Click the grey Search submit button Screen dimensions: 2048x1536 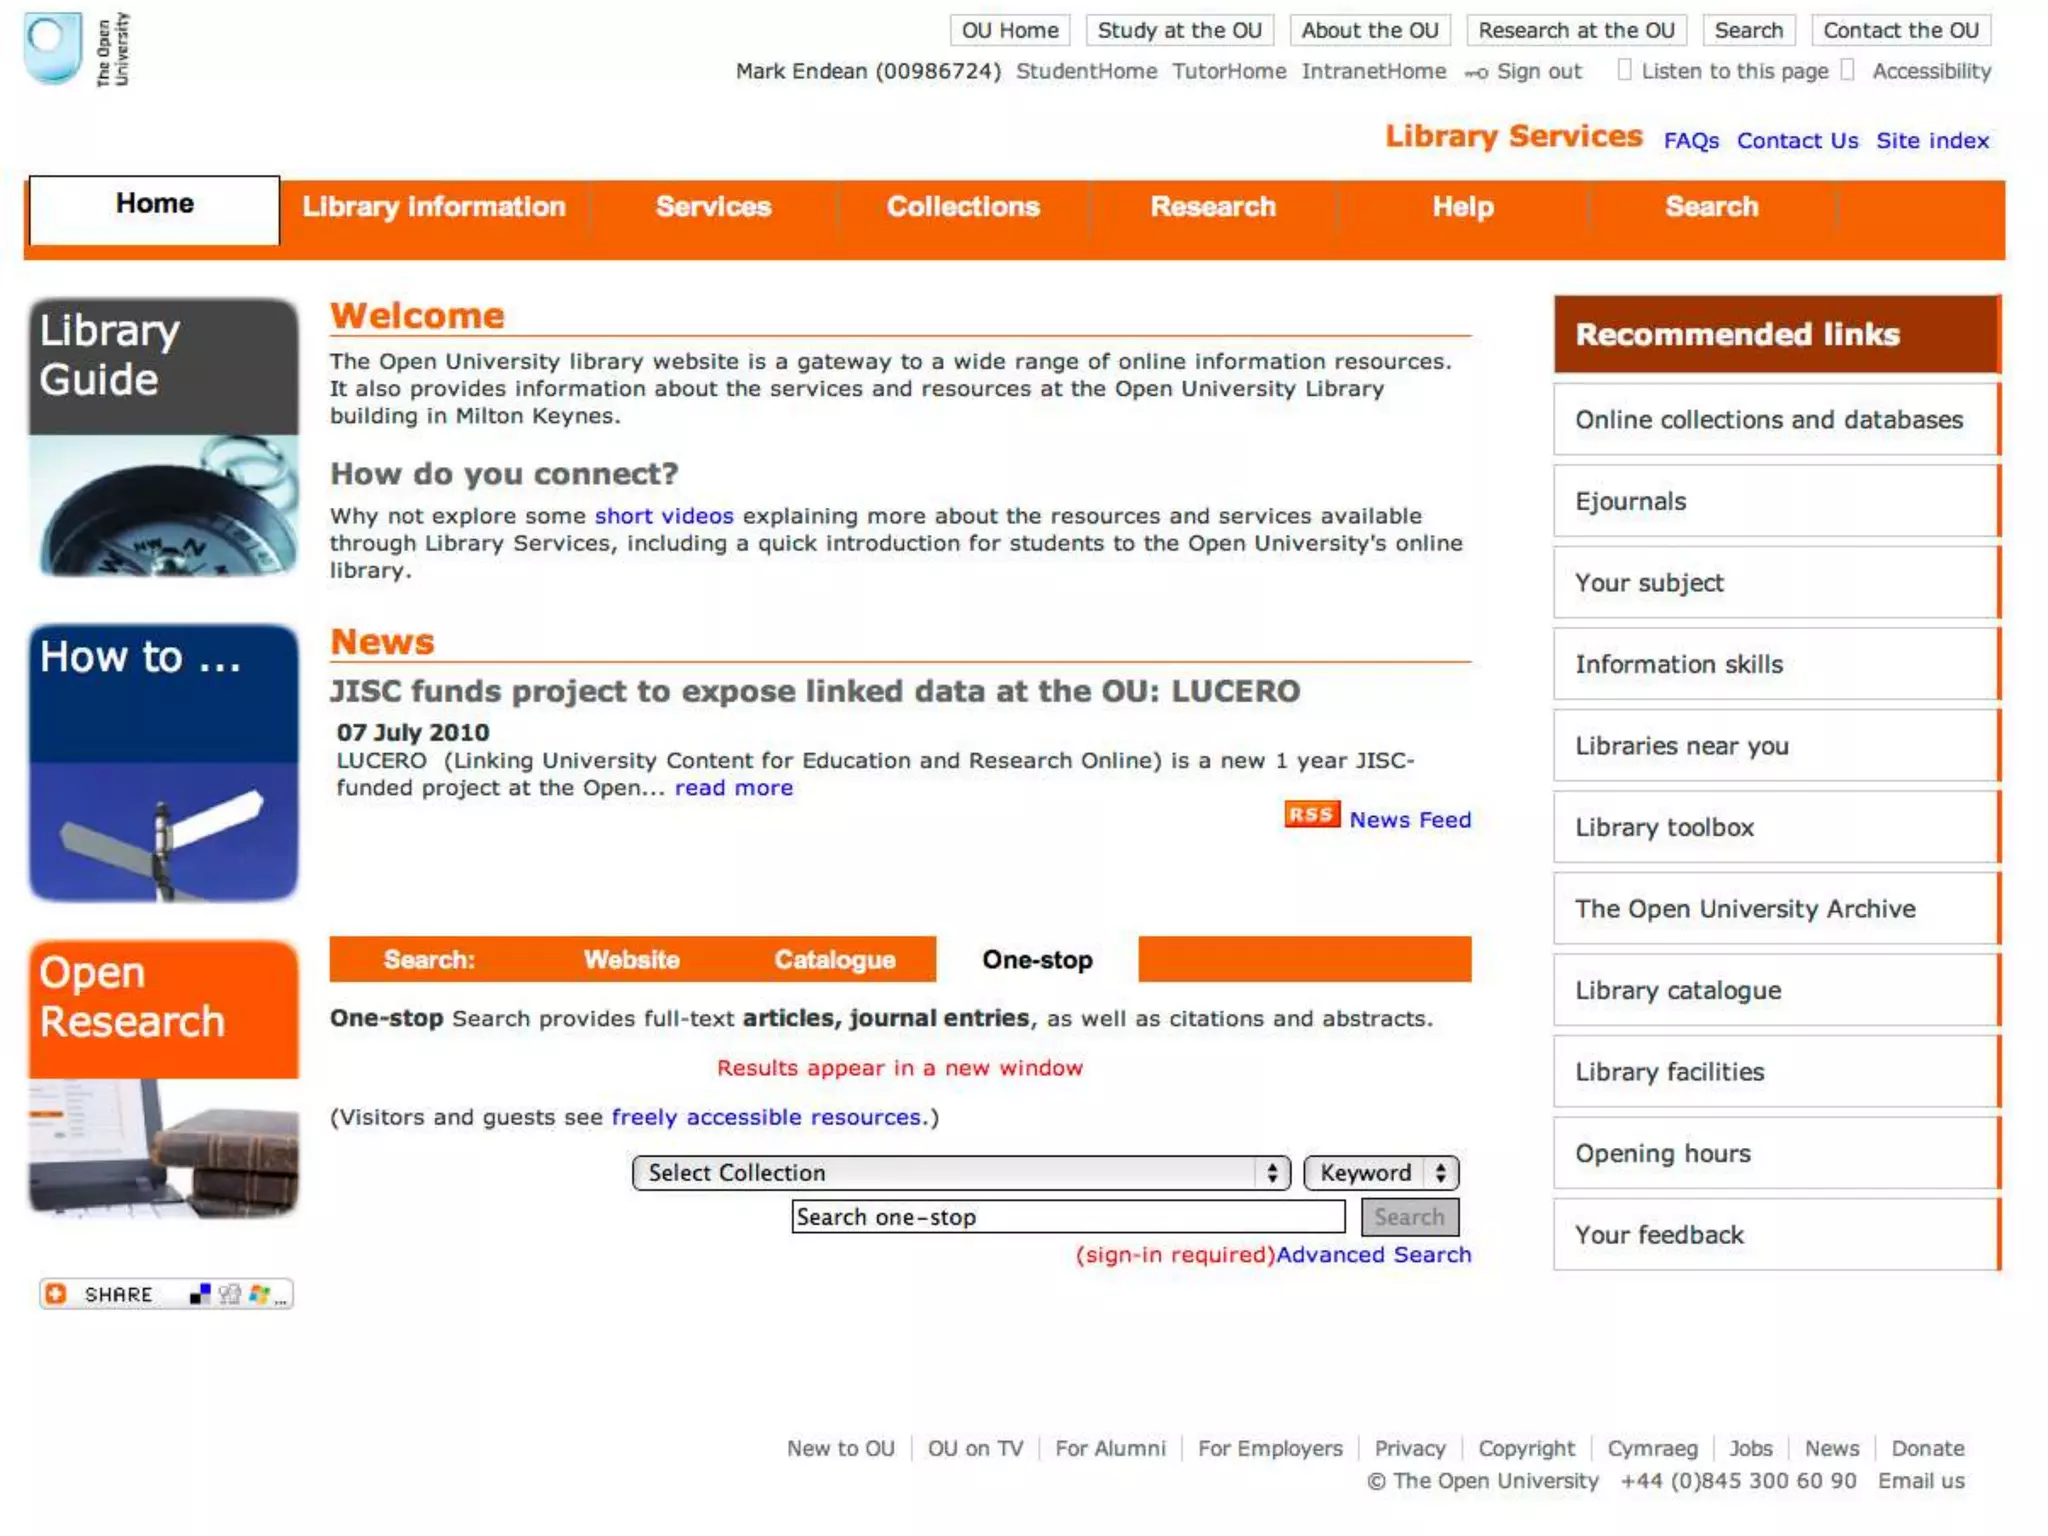tap(1408, 1217)
